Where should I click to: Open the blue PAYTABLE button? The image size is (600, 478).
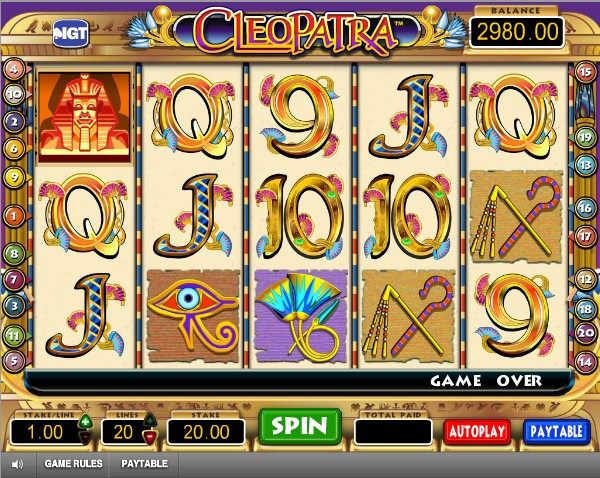(556, 432)
